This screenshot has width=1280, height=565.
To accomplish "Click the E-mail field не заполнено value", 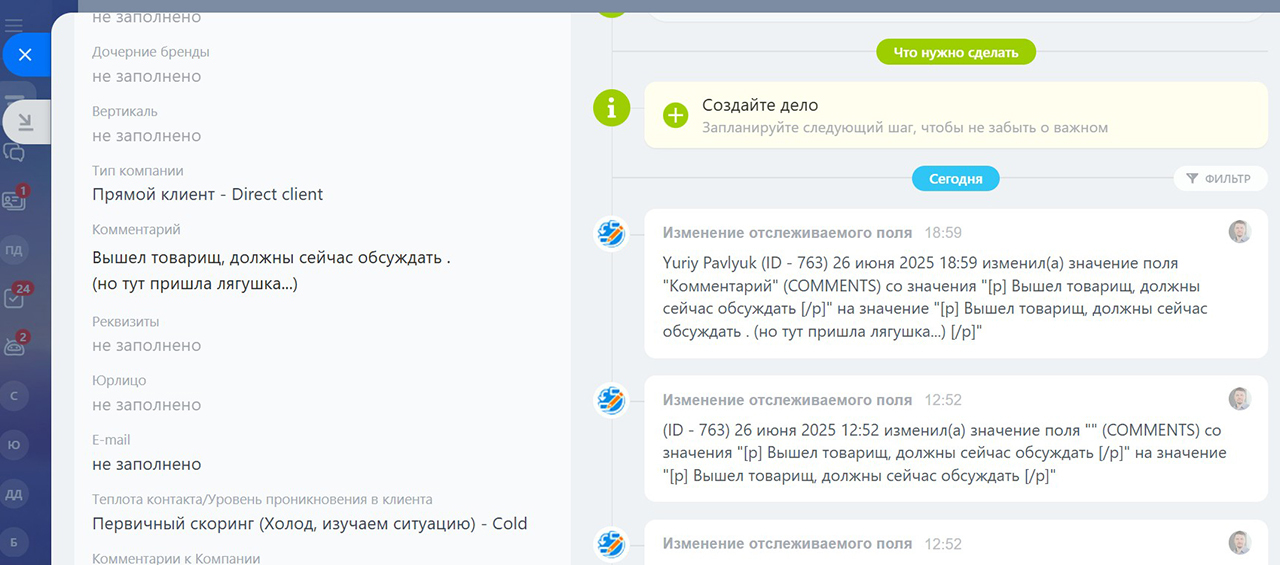I will pyautogui.click(x=147, y=464).
